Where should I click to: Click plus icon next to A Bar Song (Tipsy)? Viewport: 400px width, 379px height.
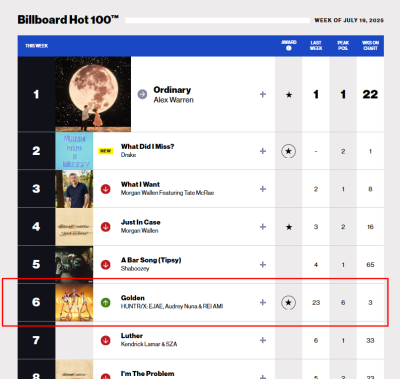tap(263, 265)
